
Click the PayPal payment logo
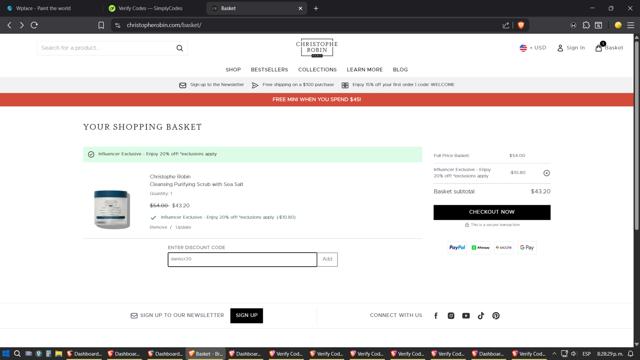point(457,247)
